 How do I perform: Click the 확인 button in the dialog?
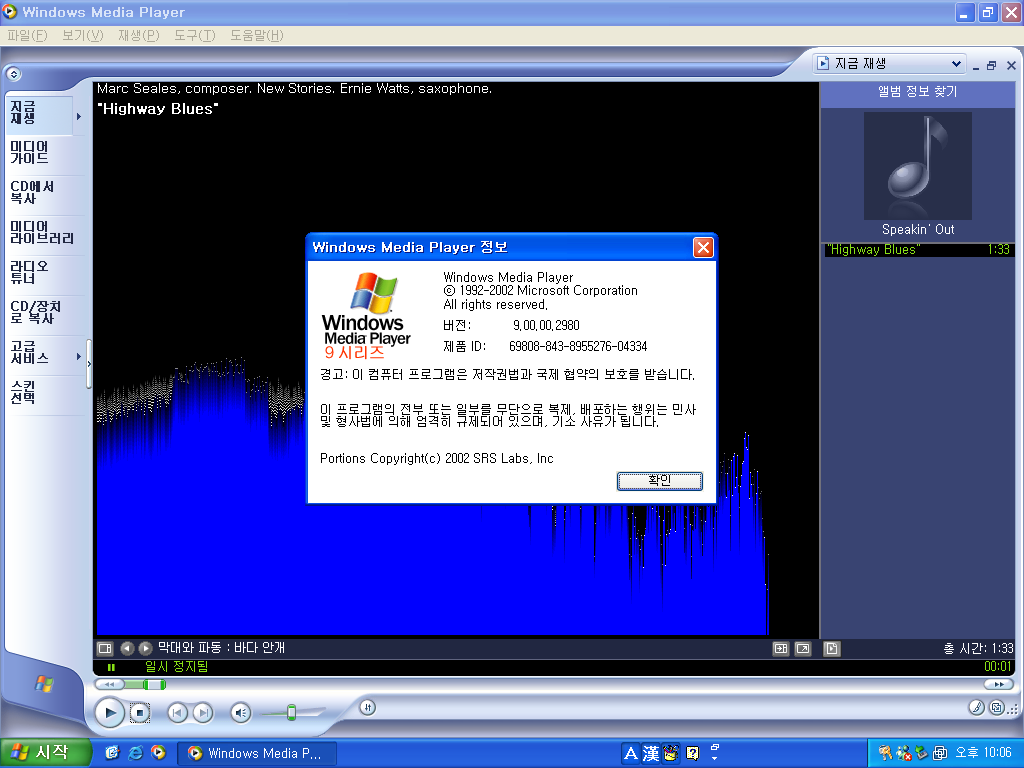[660, 481]
